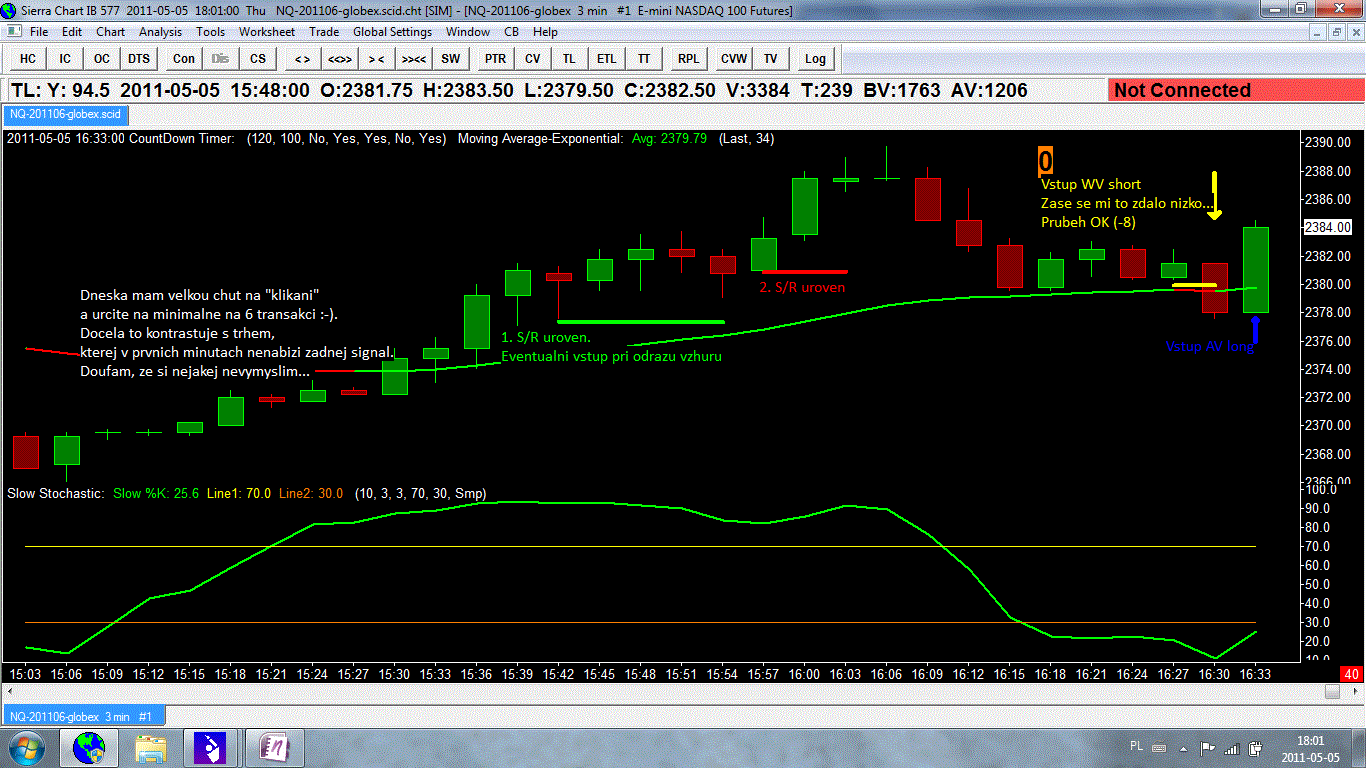Image resolution: width=1366 pixels, height=768 pixels.
Task: Click the PL language indicator in tray
Action: point(1136,747)
